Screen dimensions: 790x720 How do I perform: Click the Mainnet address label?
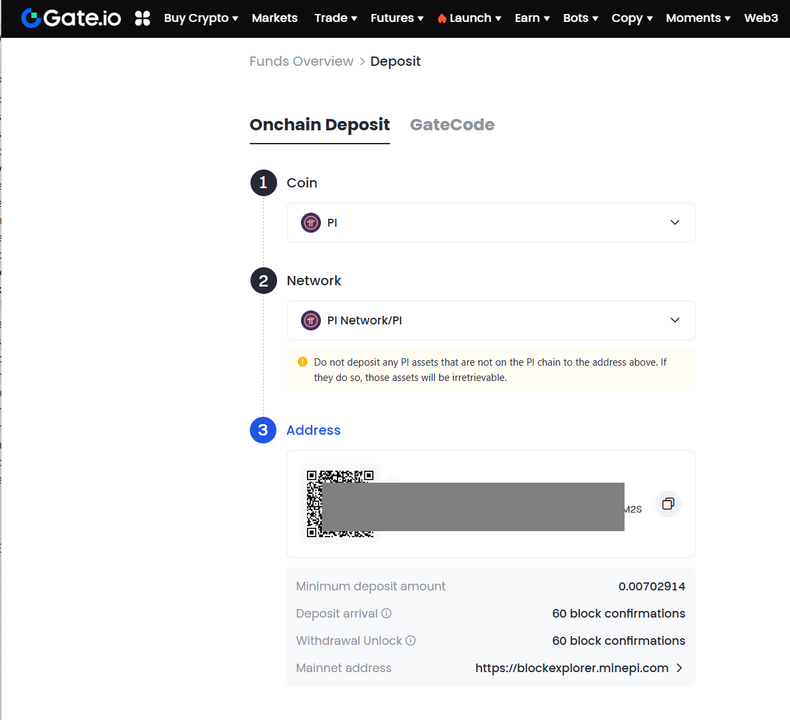pos(344,668)
